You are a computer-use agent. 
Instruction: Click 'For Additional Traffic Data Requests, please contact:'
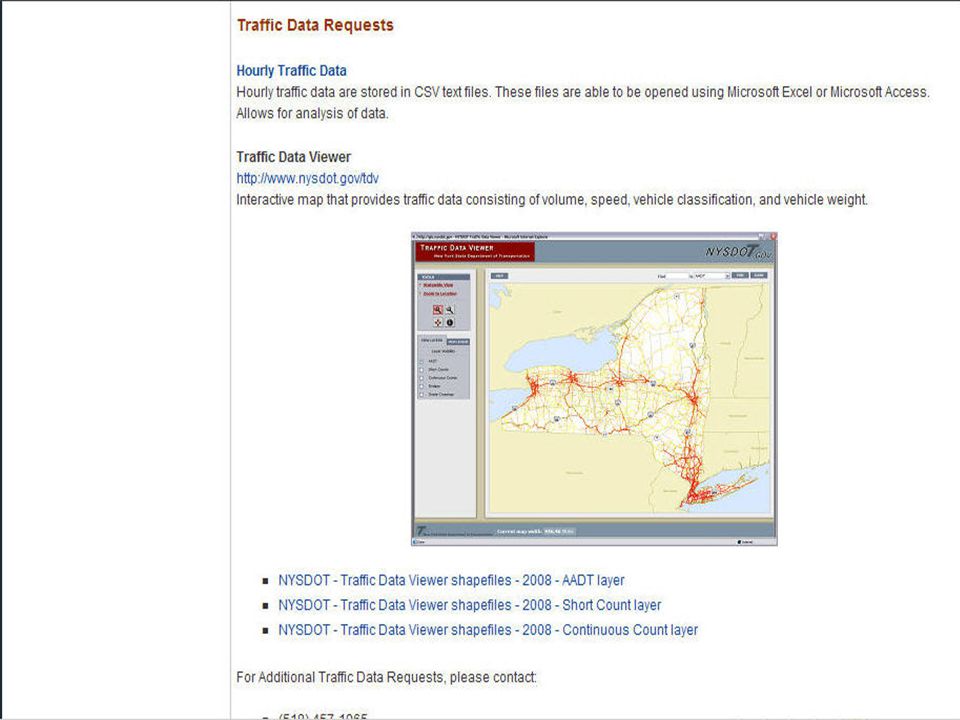pos(386,677)
